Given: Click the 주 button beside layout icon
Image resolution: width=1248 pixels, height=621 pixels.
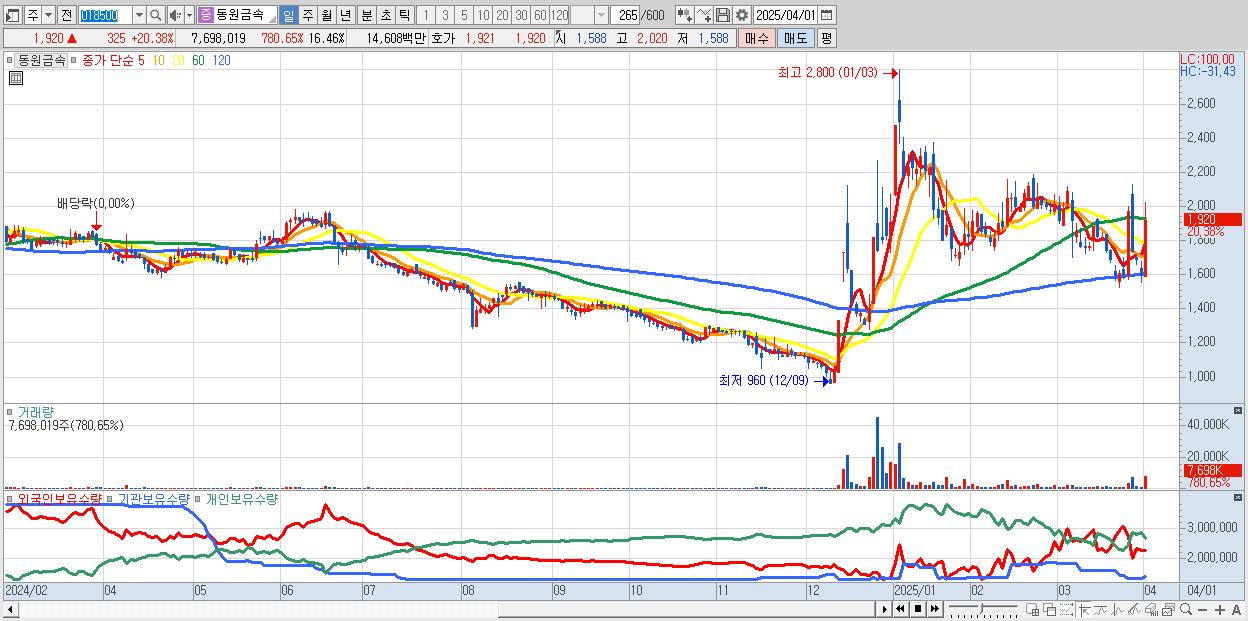Looking at the screenshot, I should (x=32, y=15).
